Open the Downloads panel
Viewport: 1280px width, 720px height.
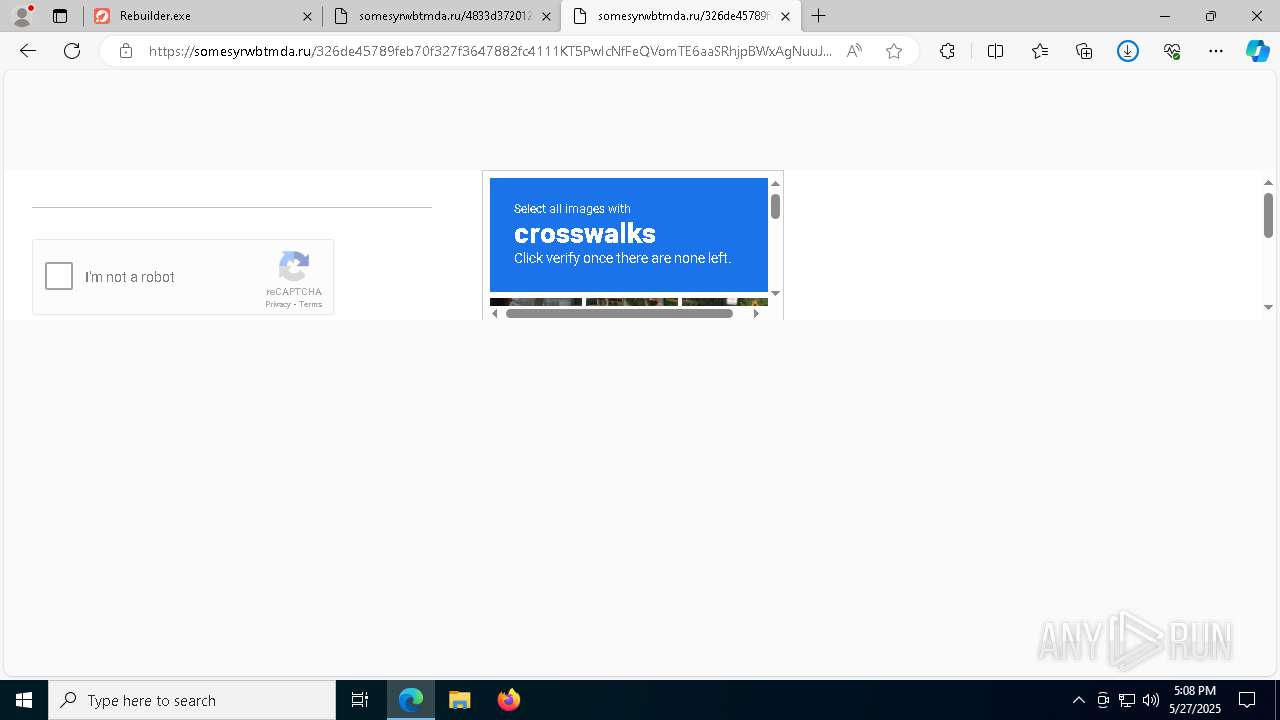coord(1128,51)
